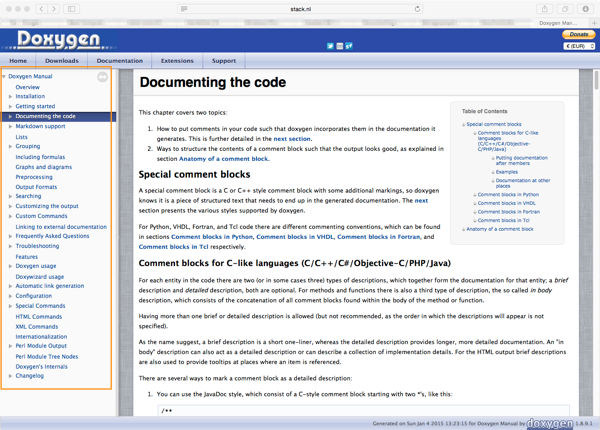Collapse the Doxygen Manual root node
This screenshot has width=600, height=430.
tap(4, 76)
